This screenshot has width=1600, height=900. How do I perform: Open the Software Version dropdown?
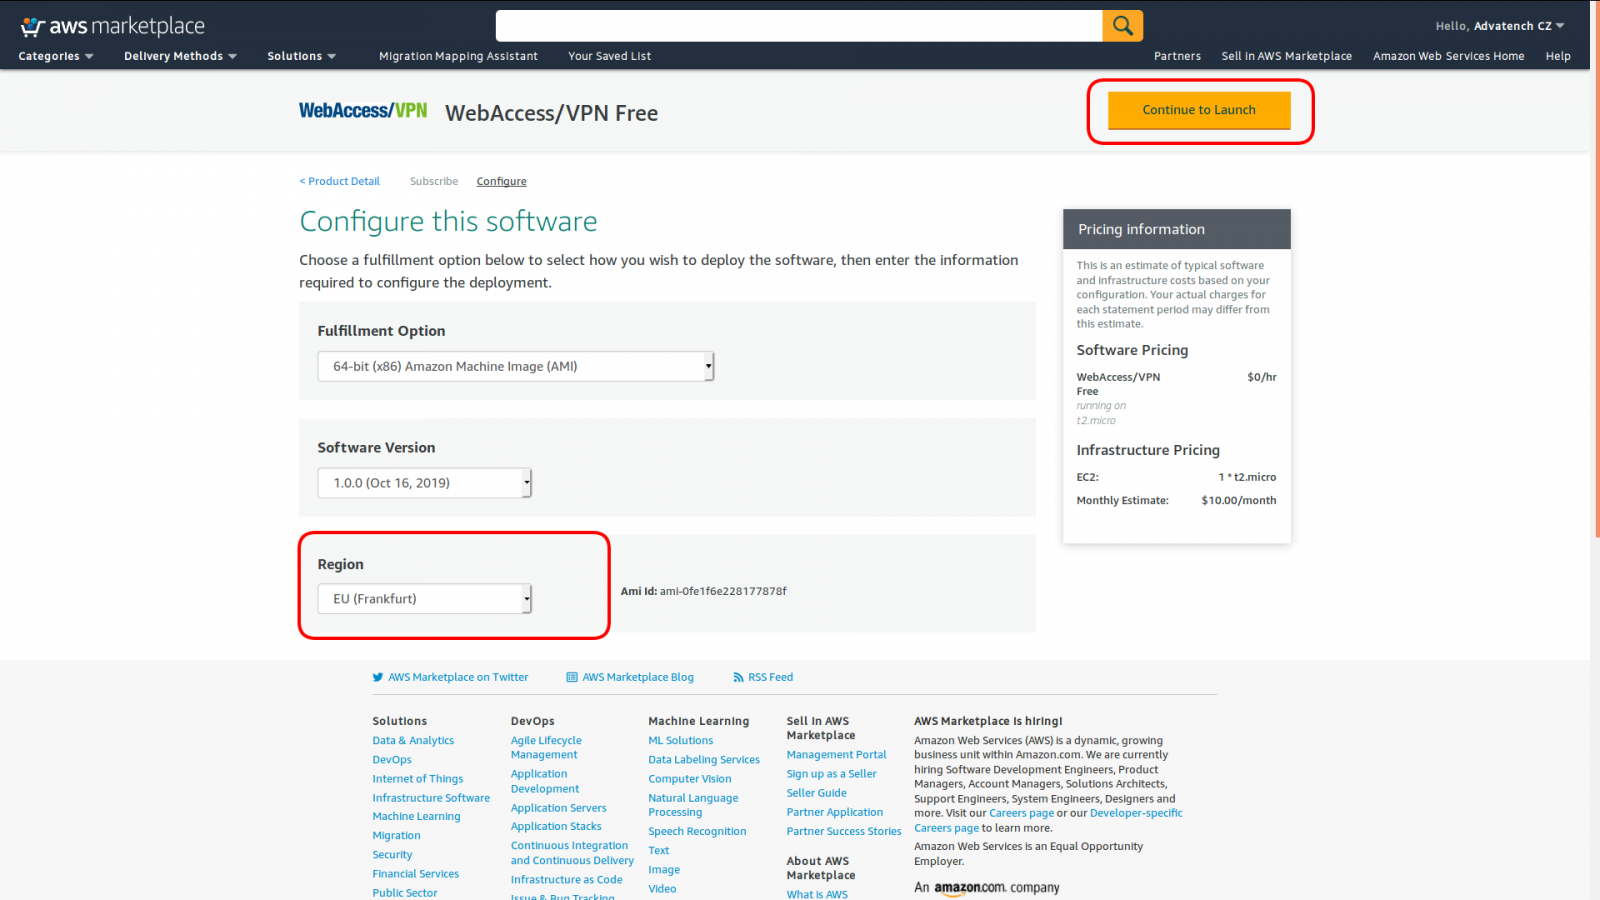tap(424, 483)
